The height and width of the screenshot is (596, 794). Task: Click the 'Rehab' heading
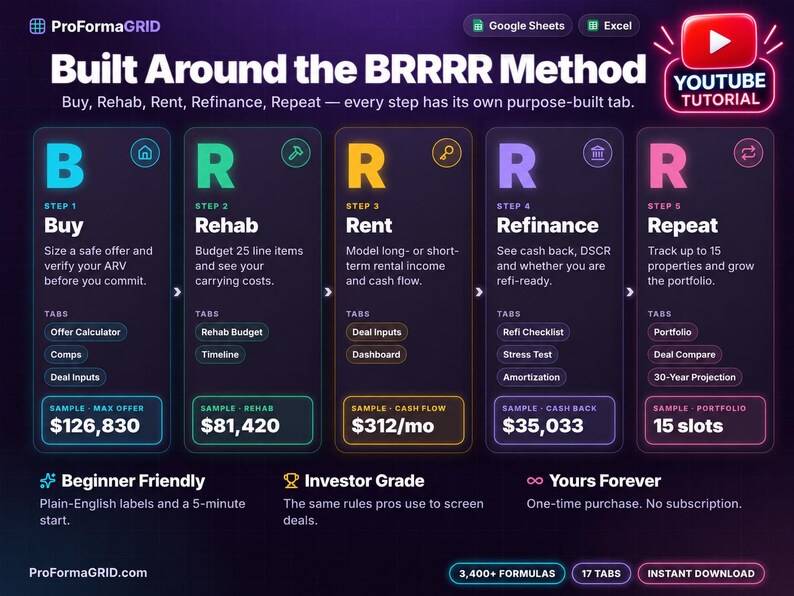pos(226,226)
